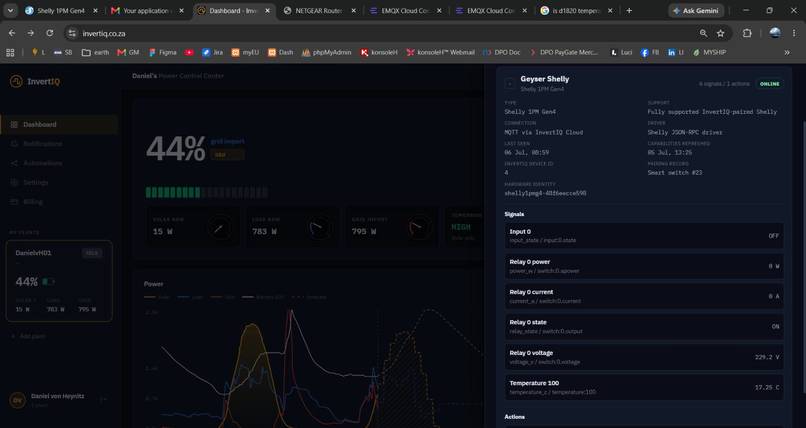
Task: Show more bookmarks with the double chevron
Action: (787, 52)
